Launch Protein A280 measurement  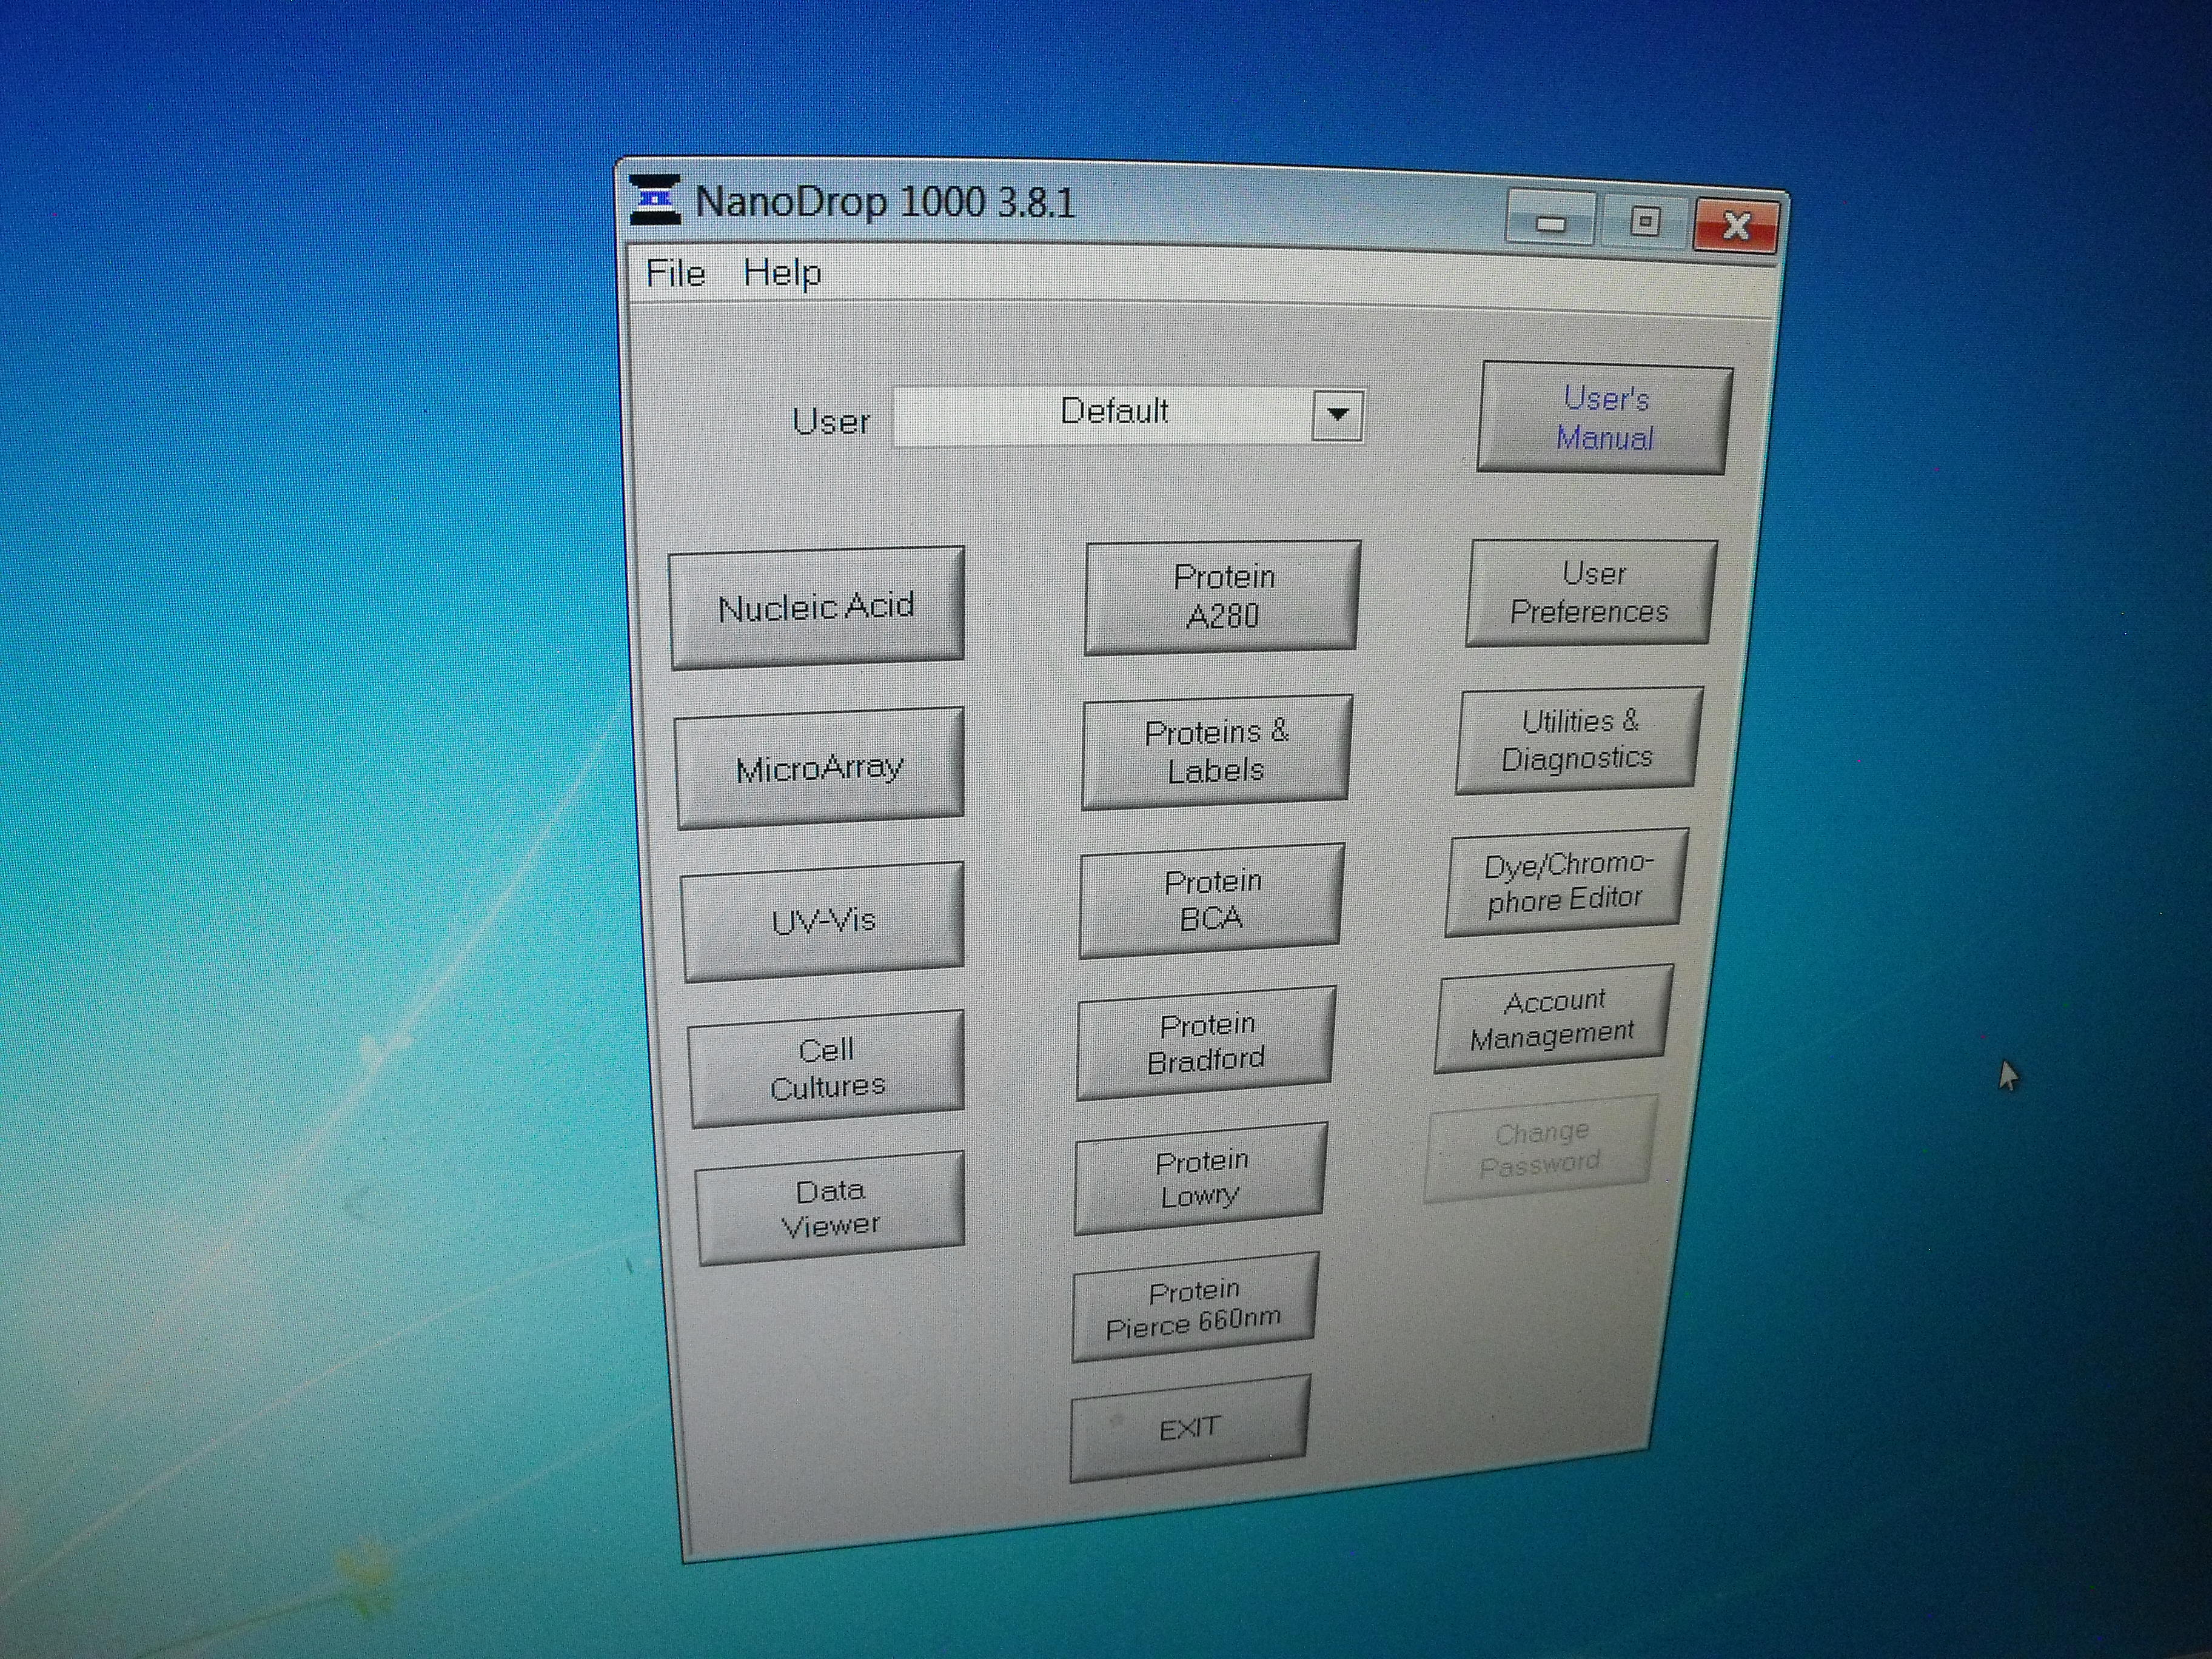pos(1222,596)
